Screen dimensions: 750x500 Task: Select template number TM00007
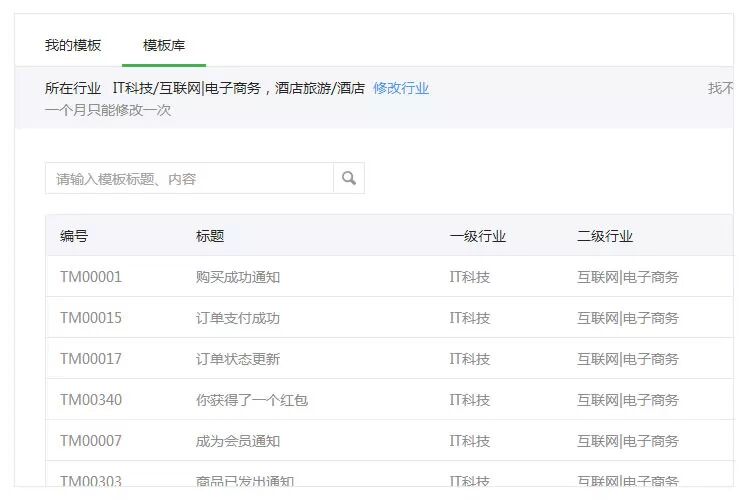[x=91, y=441]
